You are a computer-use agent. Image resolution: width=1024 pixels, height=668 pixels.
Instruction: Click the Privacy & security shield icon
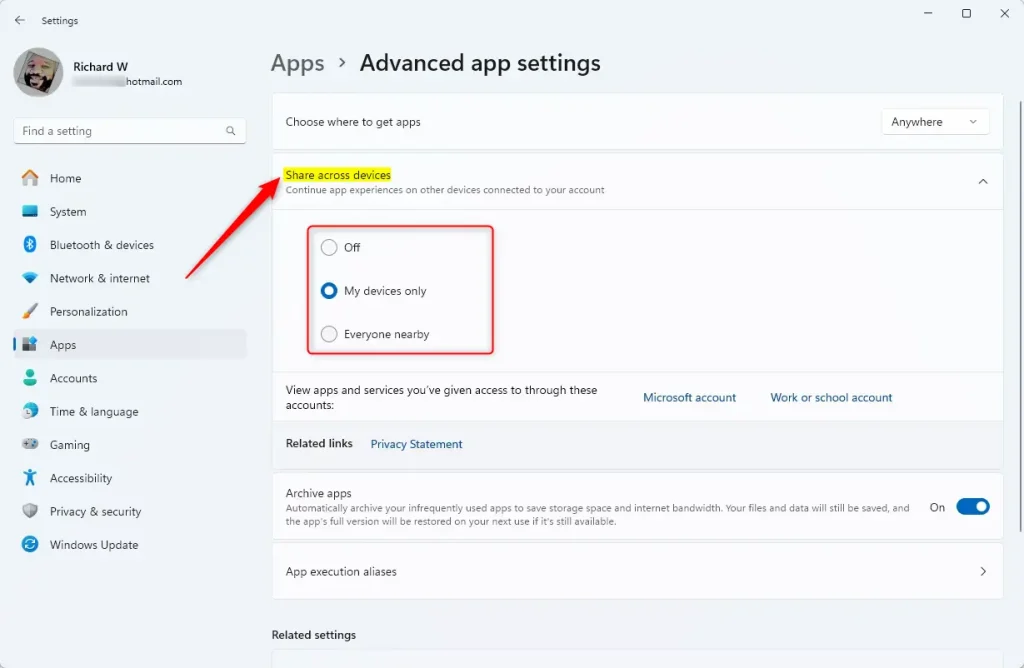[30, 511]
